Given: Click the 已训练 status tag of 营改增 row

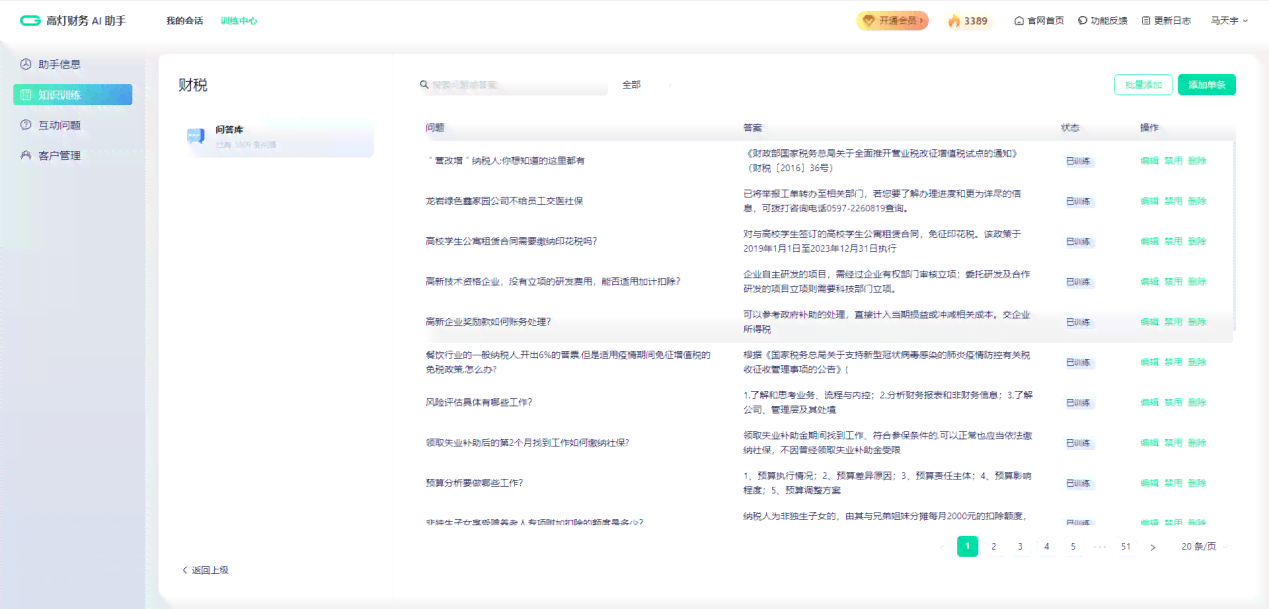Looking at the screenshot, I should click(1078, 160).
